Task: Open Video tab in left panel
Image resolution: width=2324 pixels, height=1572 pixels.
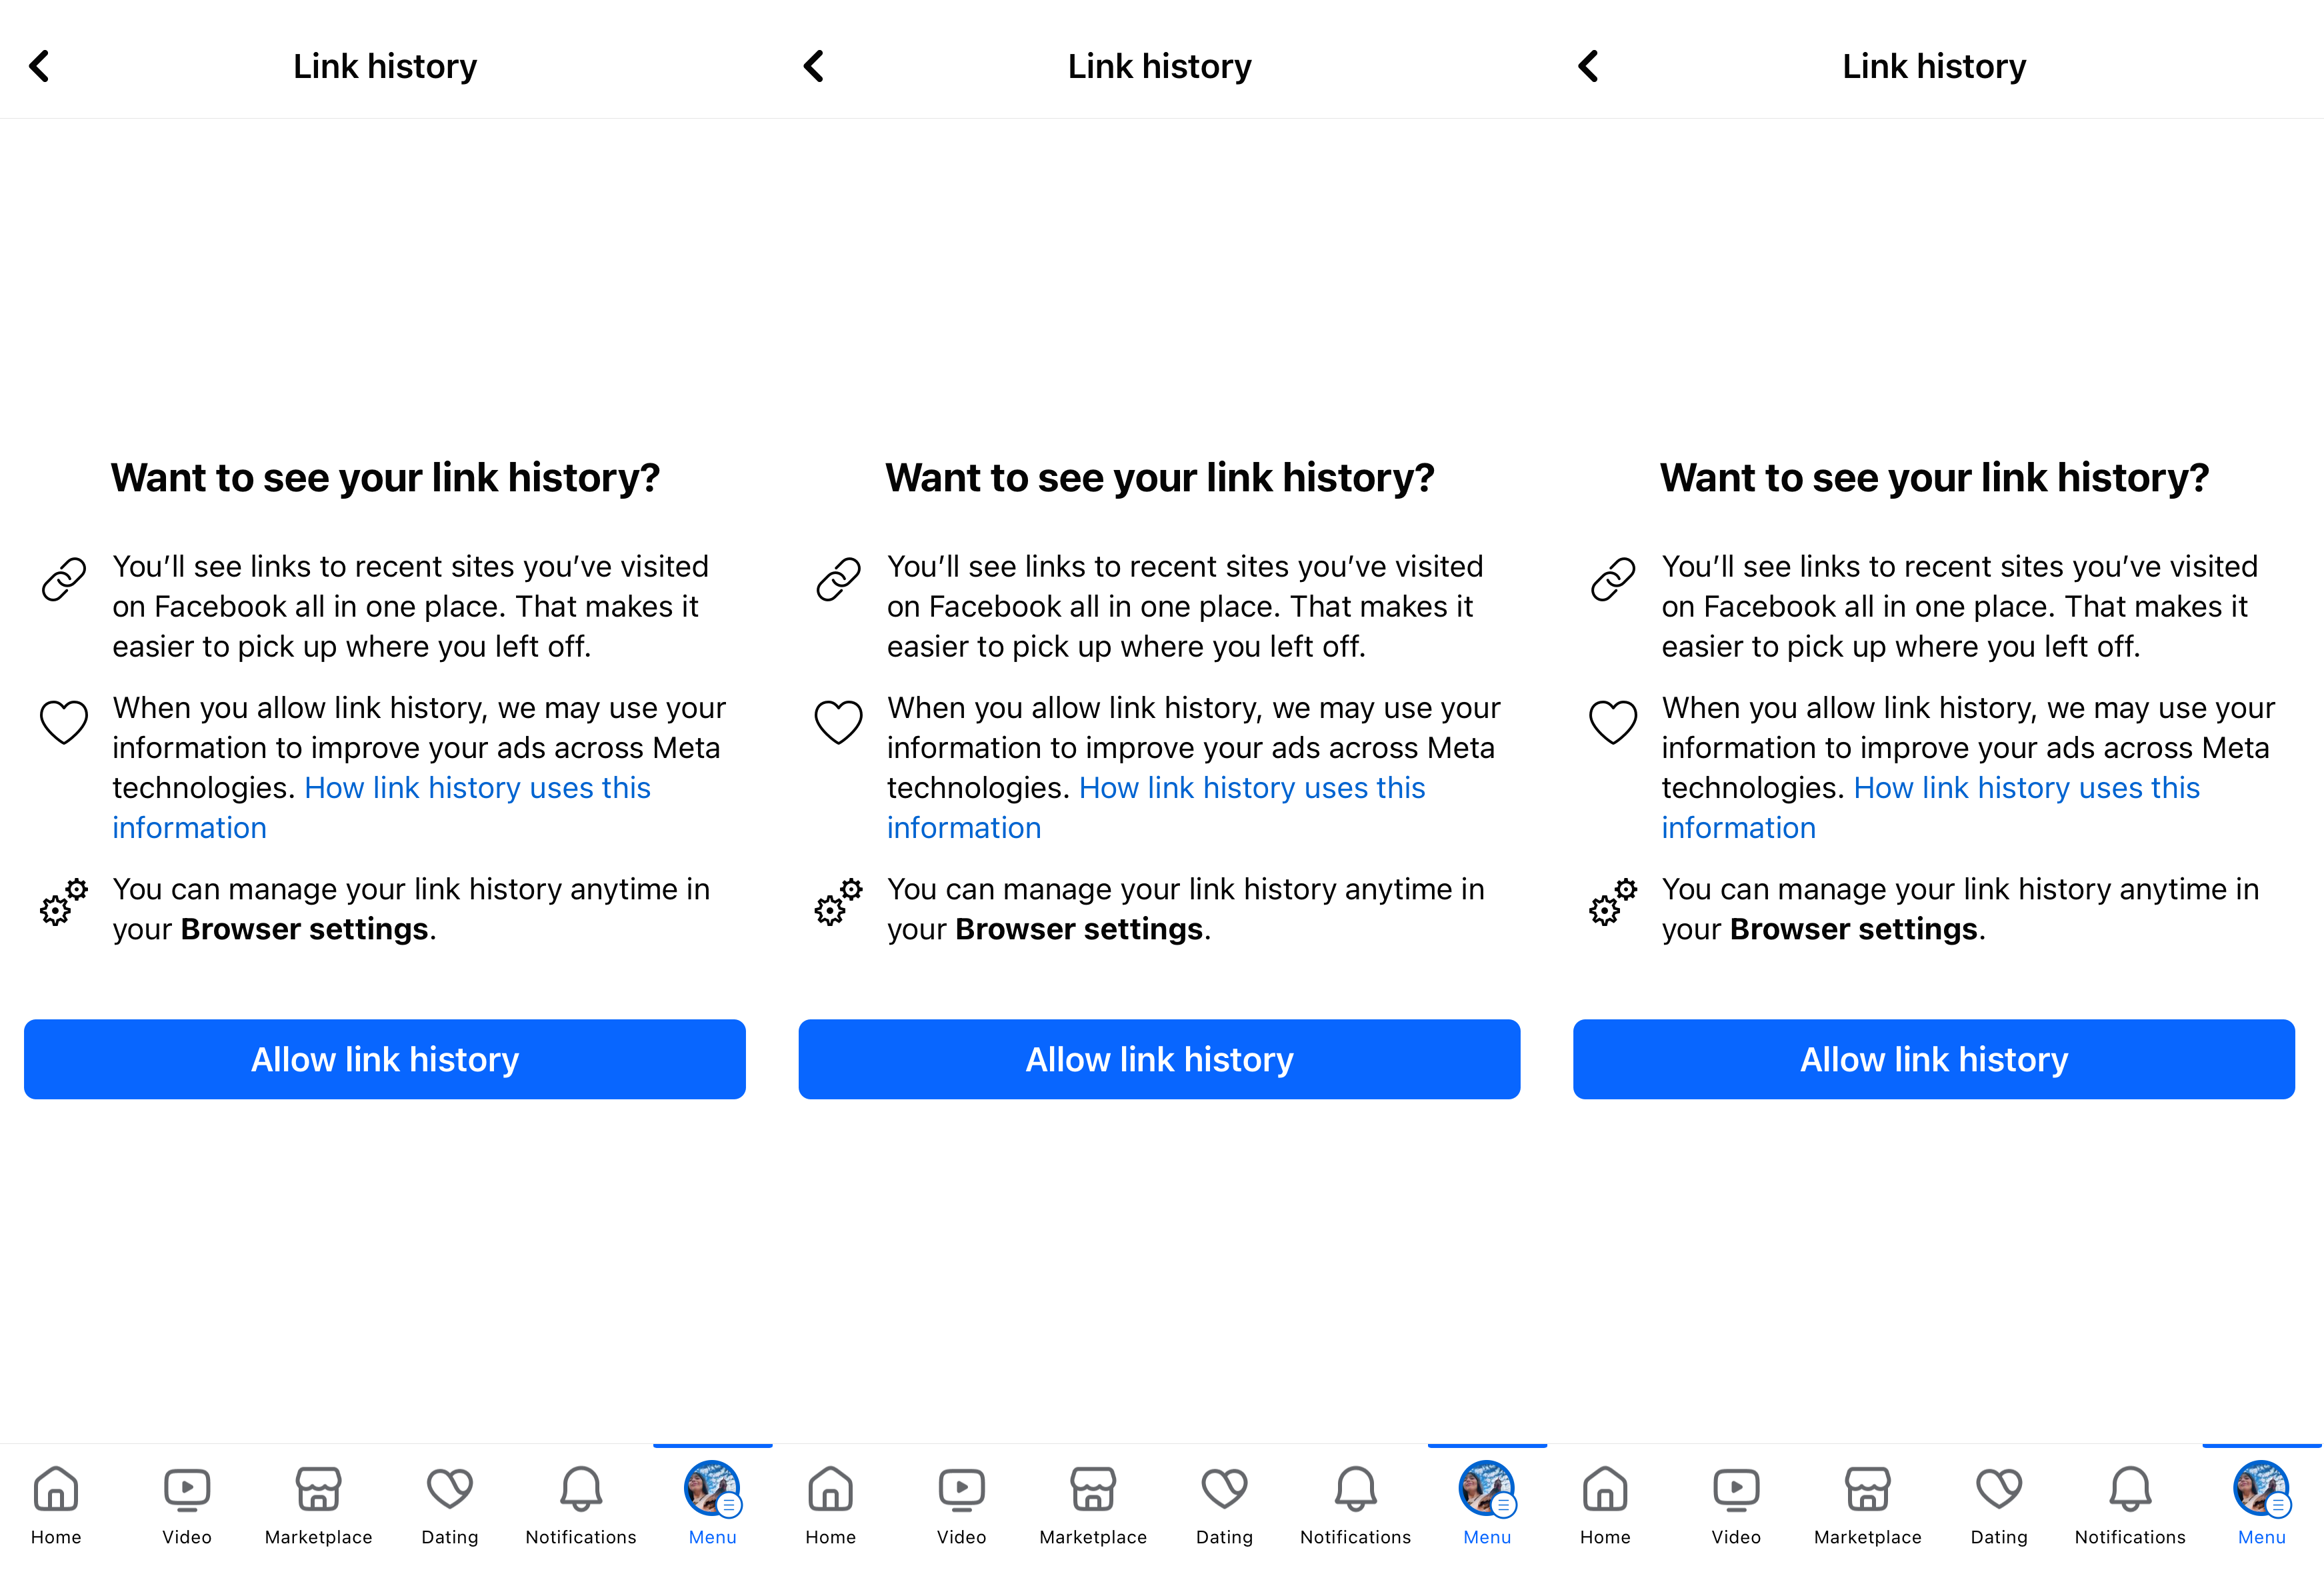Action: tap(187, 1505)
